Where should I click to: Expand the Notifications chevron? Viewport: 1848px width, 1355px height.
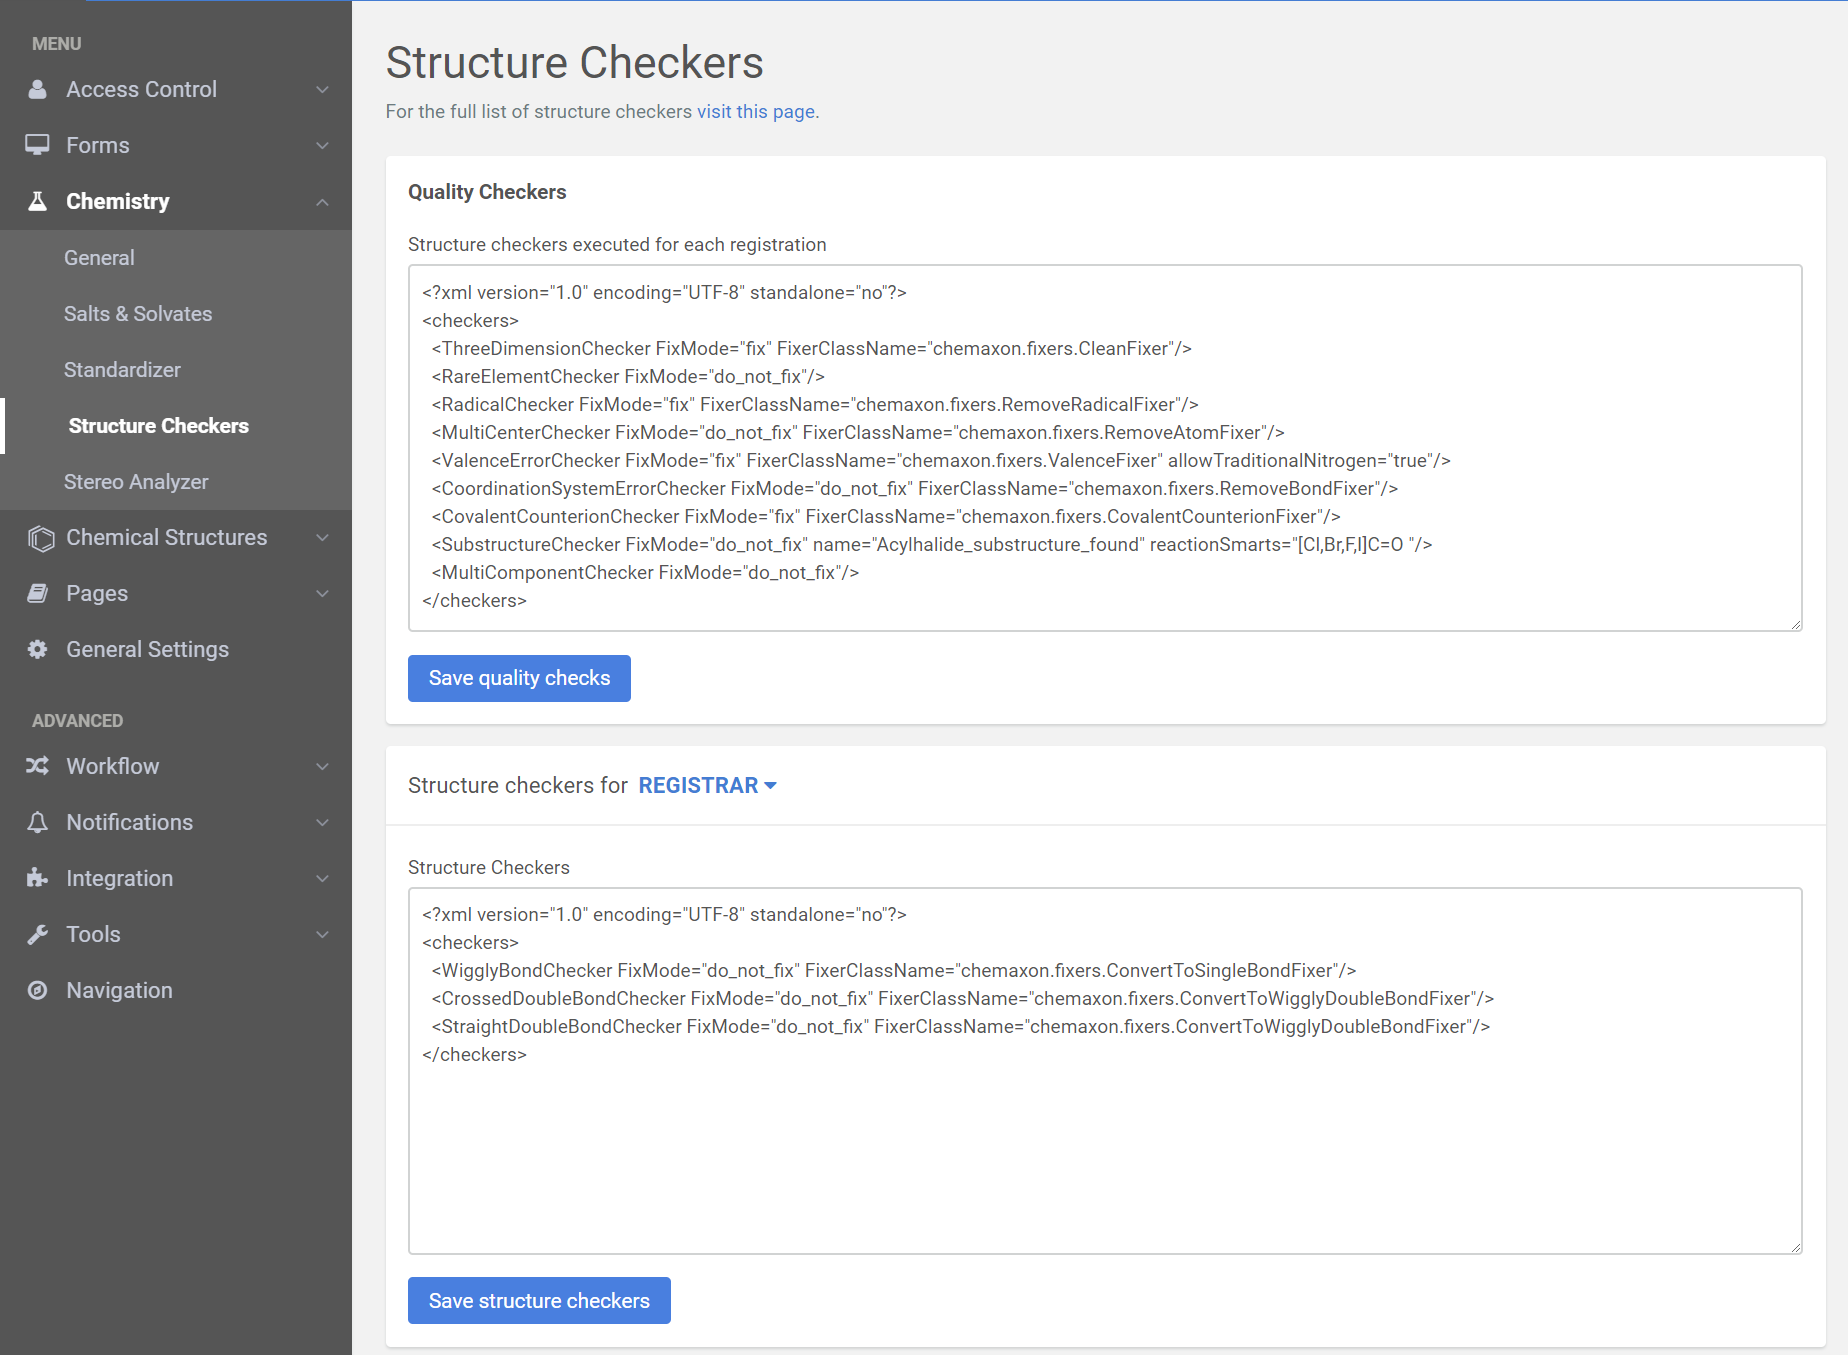pos(322,822)
